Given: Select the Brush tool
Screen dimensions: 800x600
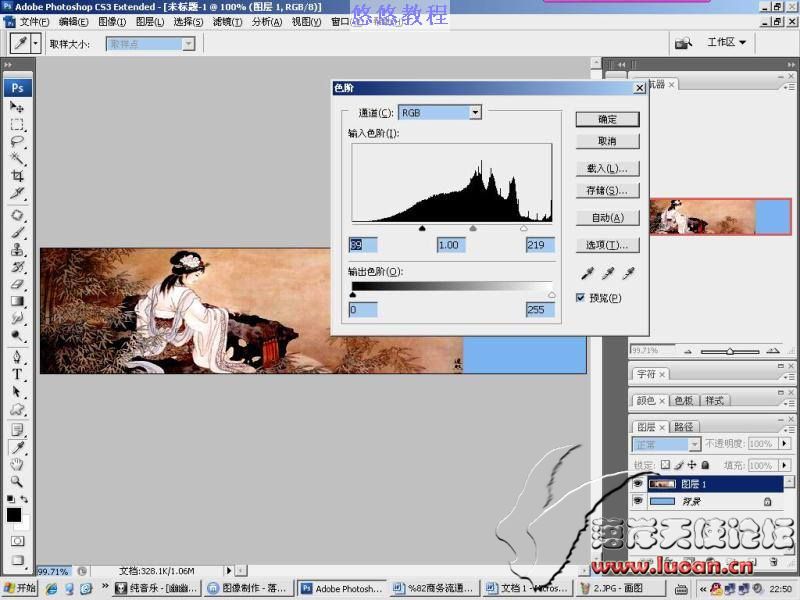Looking at the screenshot, I should coord(17,232).
